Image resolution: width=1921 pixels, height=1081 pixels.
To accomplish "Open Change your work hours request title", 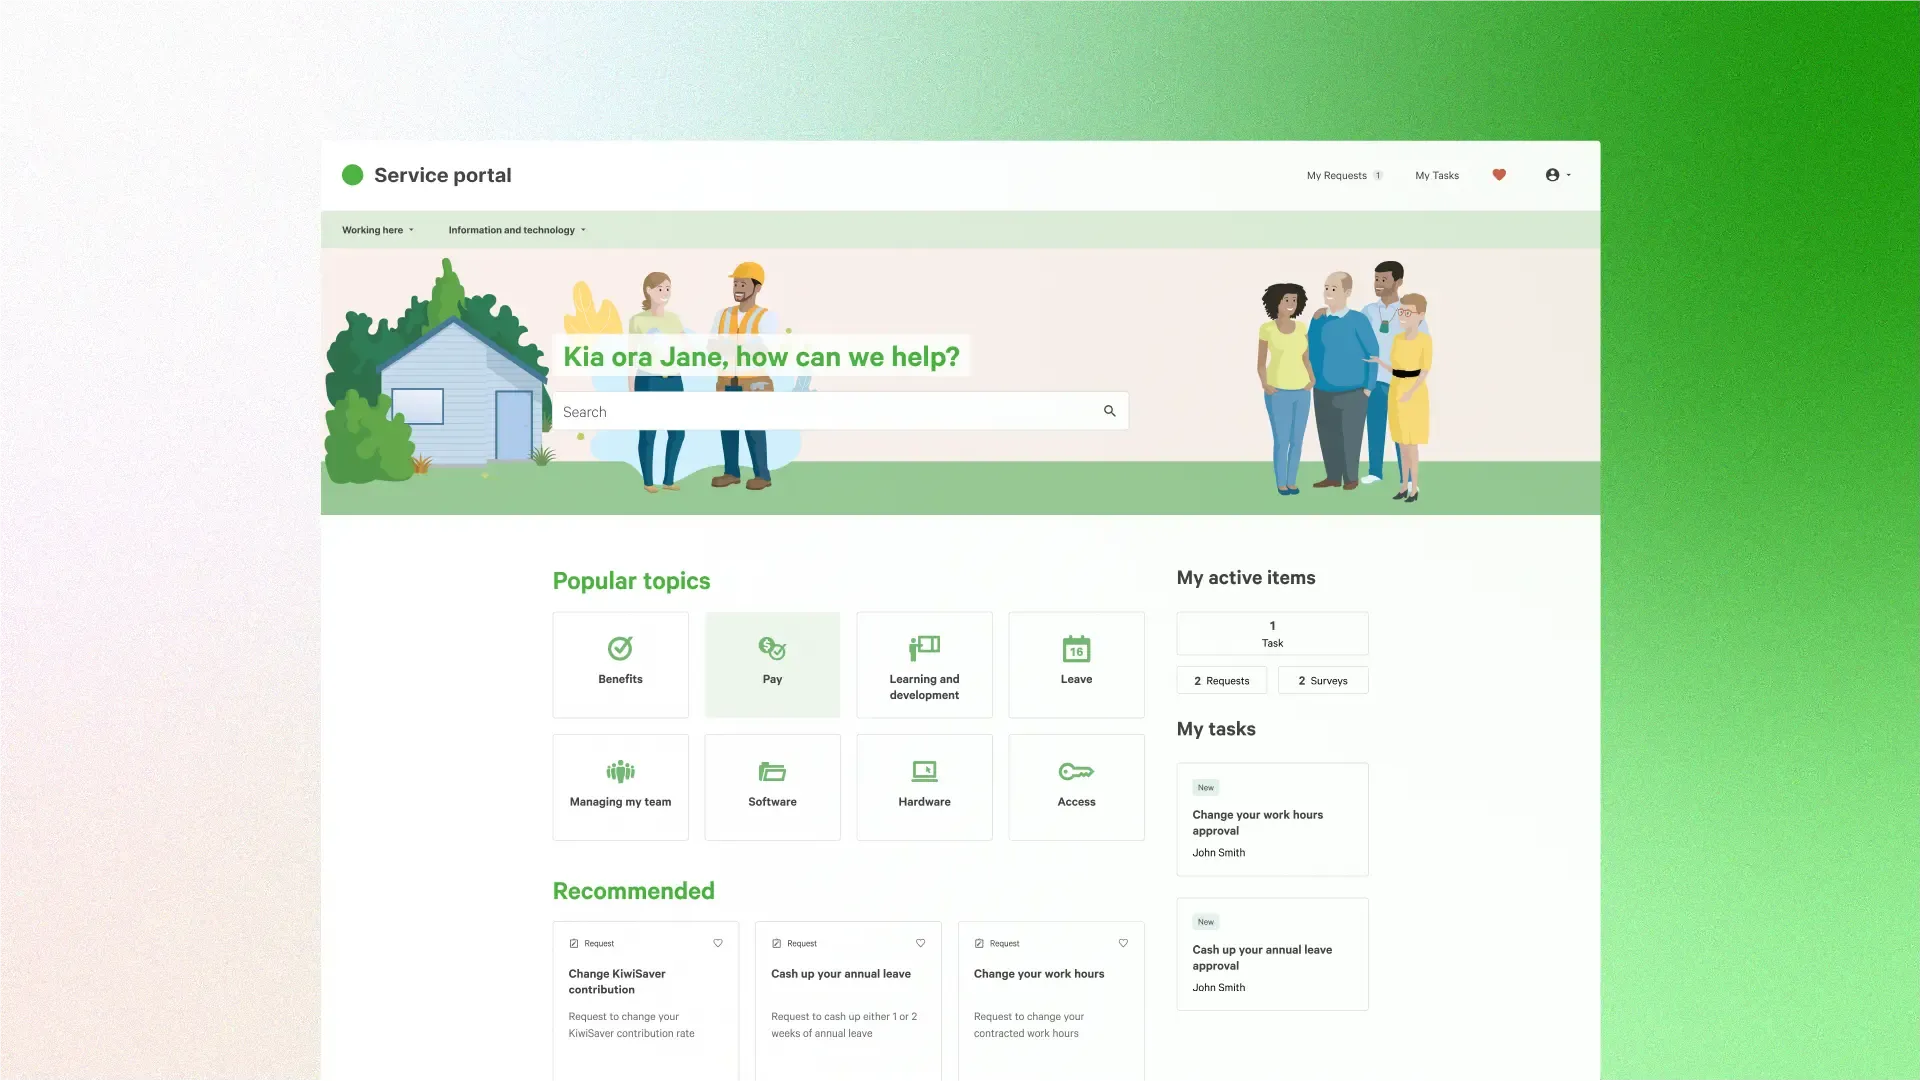I will tap(1038, 974).
